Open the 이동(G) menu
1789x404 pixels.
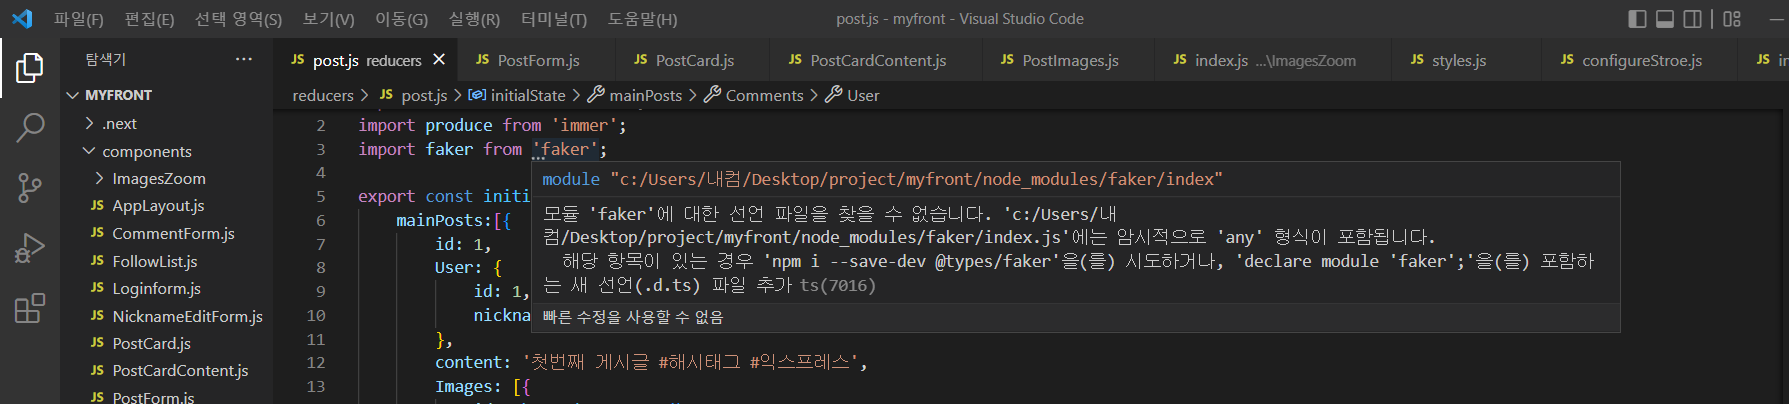click(x=401, y=19)
